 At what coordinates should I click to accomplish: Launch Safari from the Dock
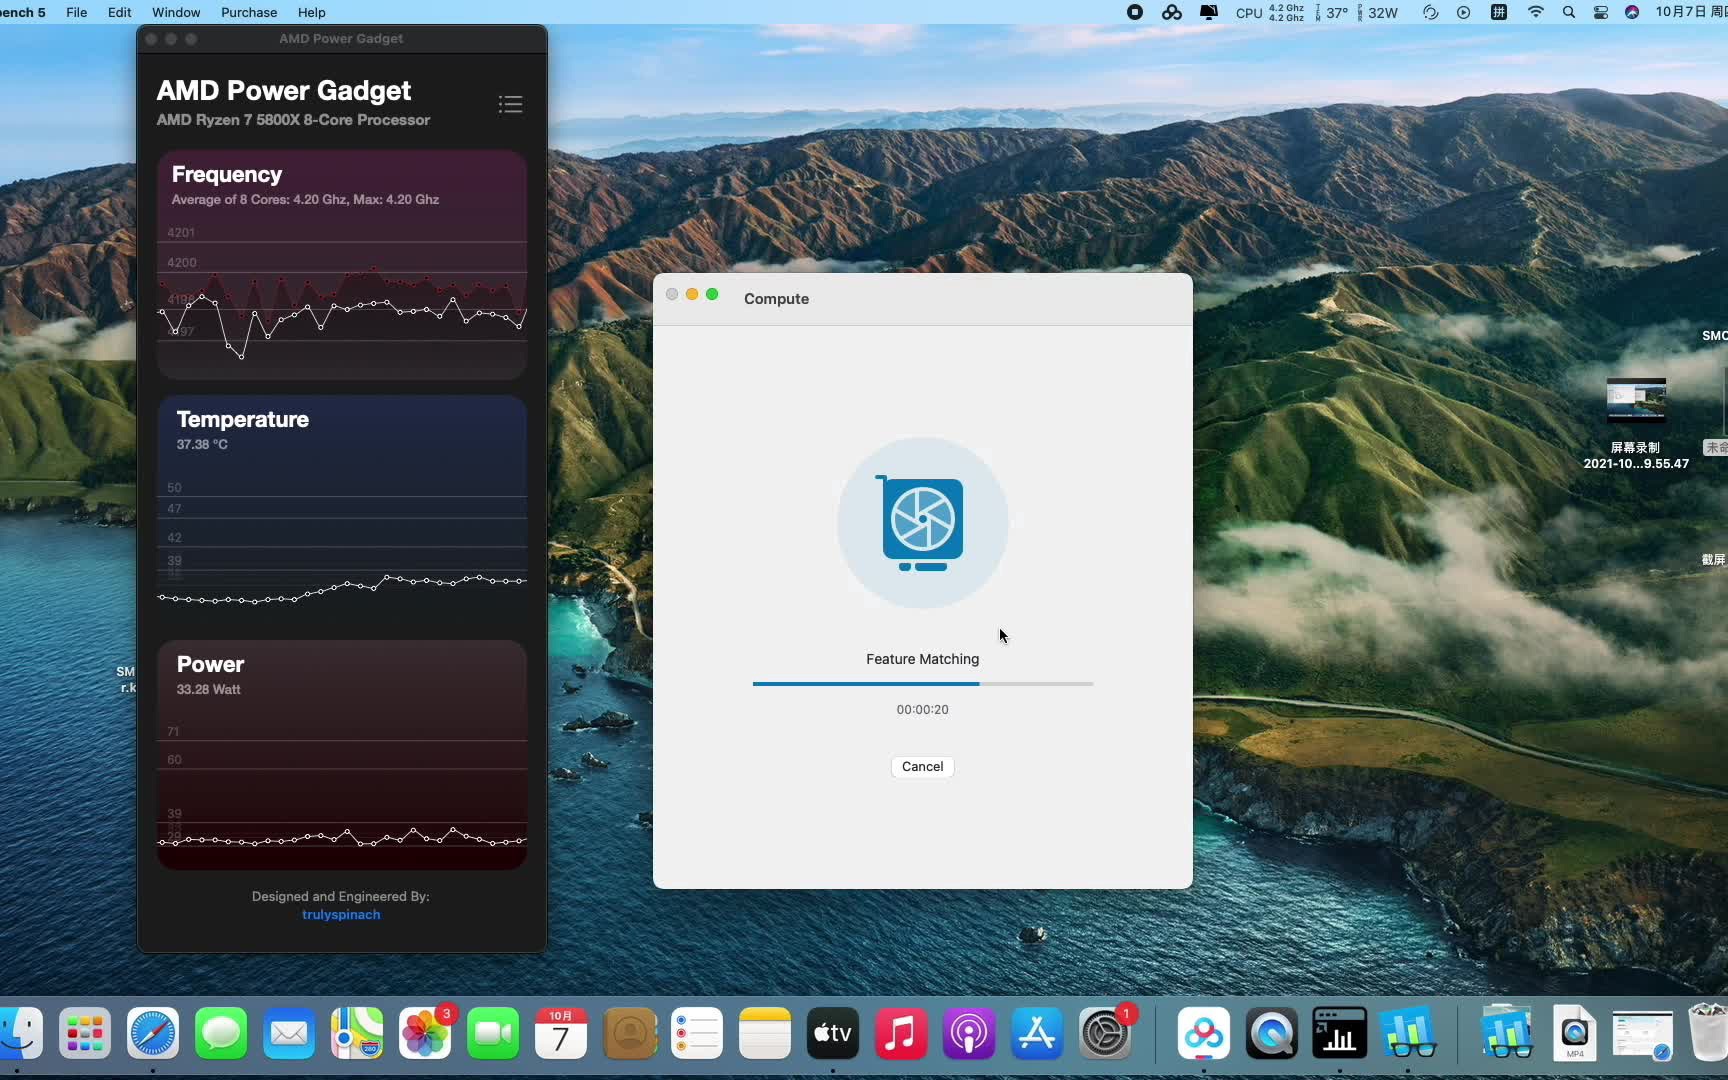[x=153, y=1033]
